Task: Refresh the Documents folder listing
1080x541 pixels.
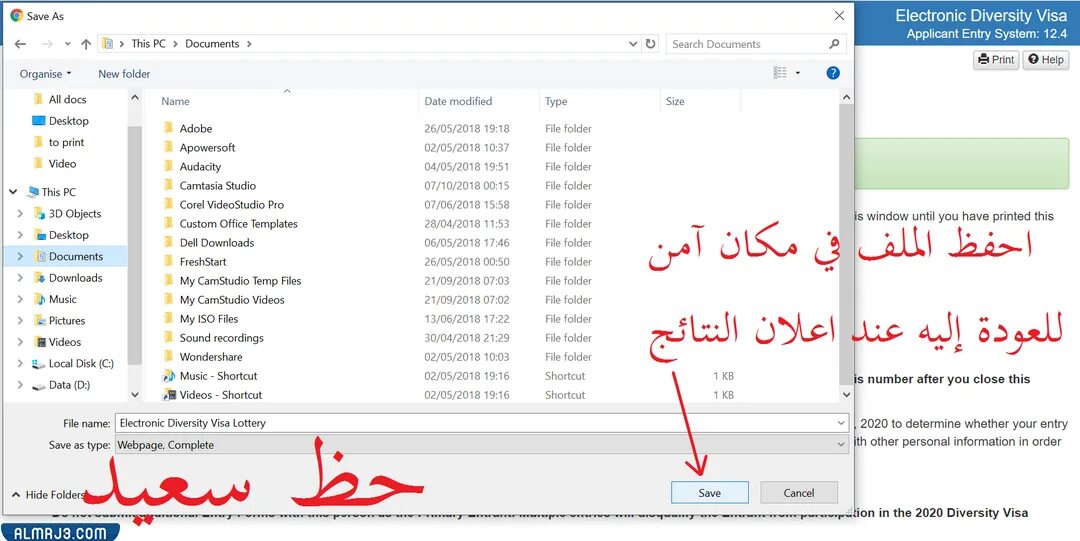Action: coord(651,43)
